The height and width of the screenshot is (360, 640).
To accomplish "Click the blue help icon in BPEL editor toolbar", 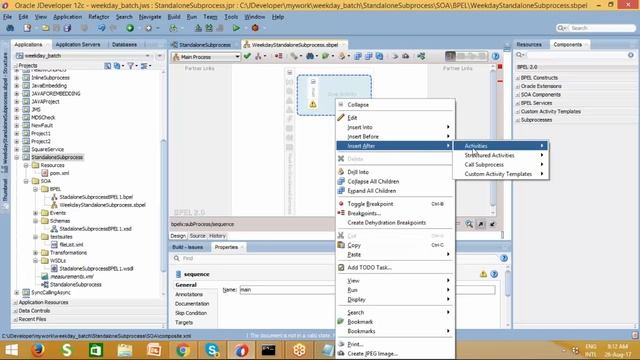I will (496, 56).
